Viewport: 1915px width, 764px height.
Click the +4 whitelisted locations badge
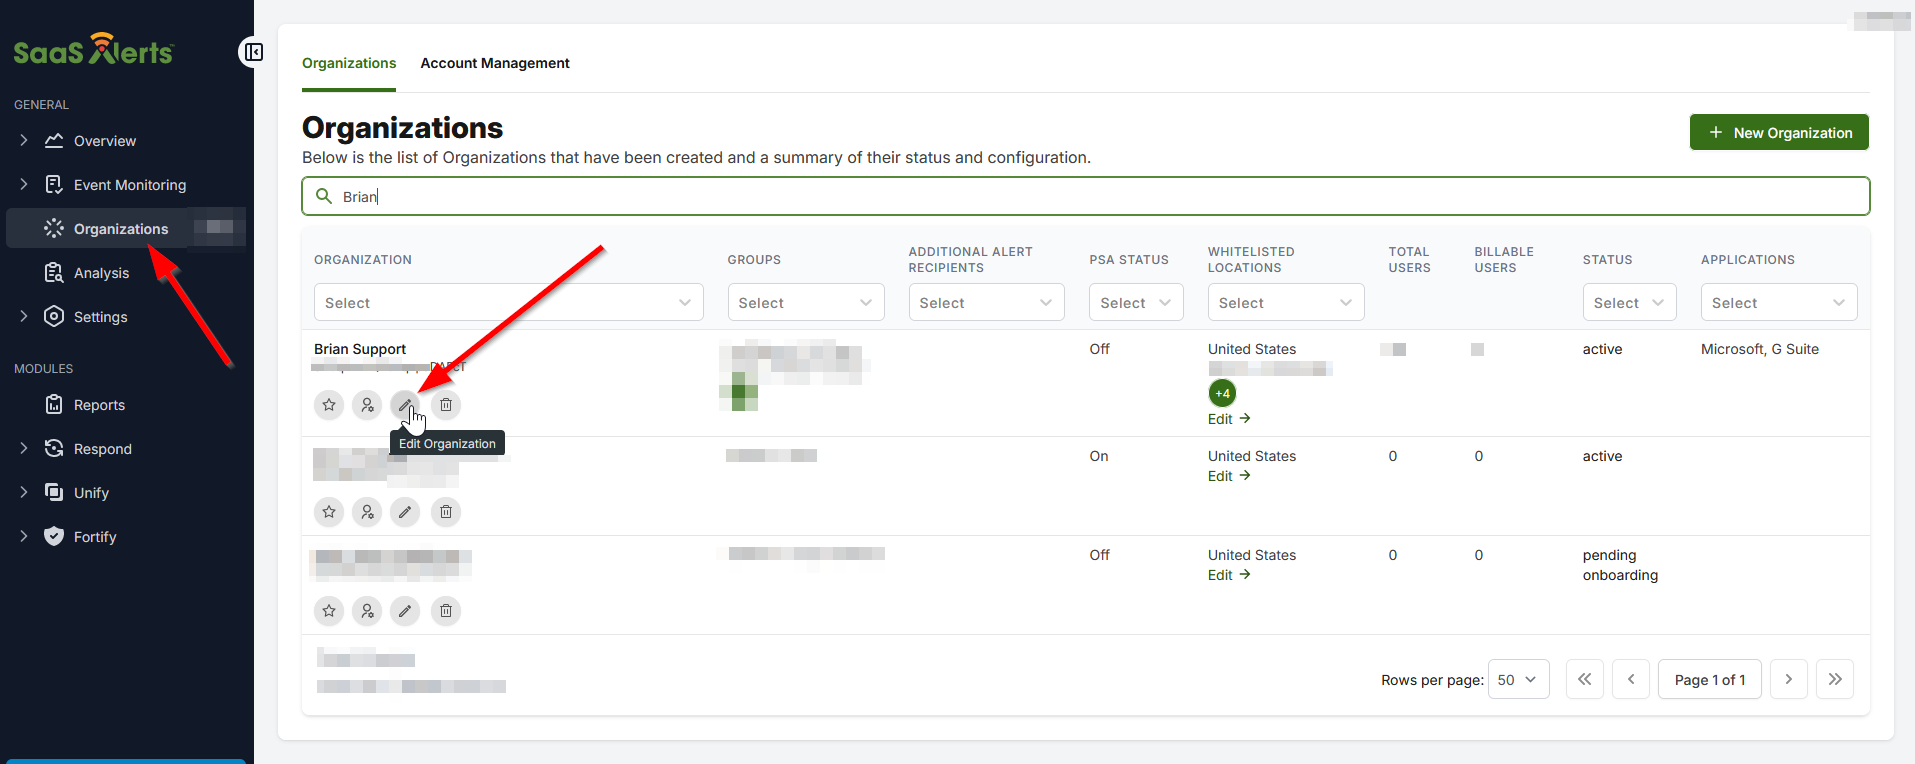[1222, 393]
